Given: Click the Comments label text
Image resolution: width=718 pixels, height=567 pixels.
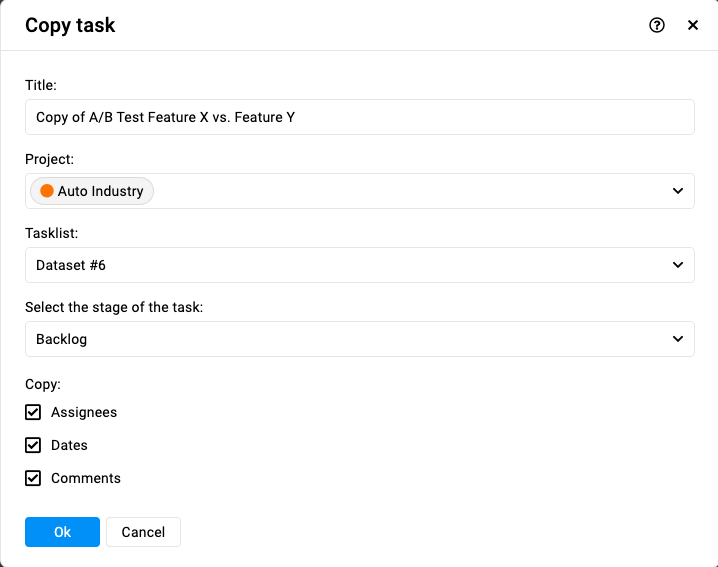Looking at the screenshot, I should [x=86, y=478].
